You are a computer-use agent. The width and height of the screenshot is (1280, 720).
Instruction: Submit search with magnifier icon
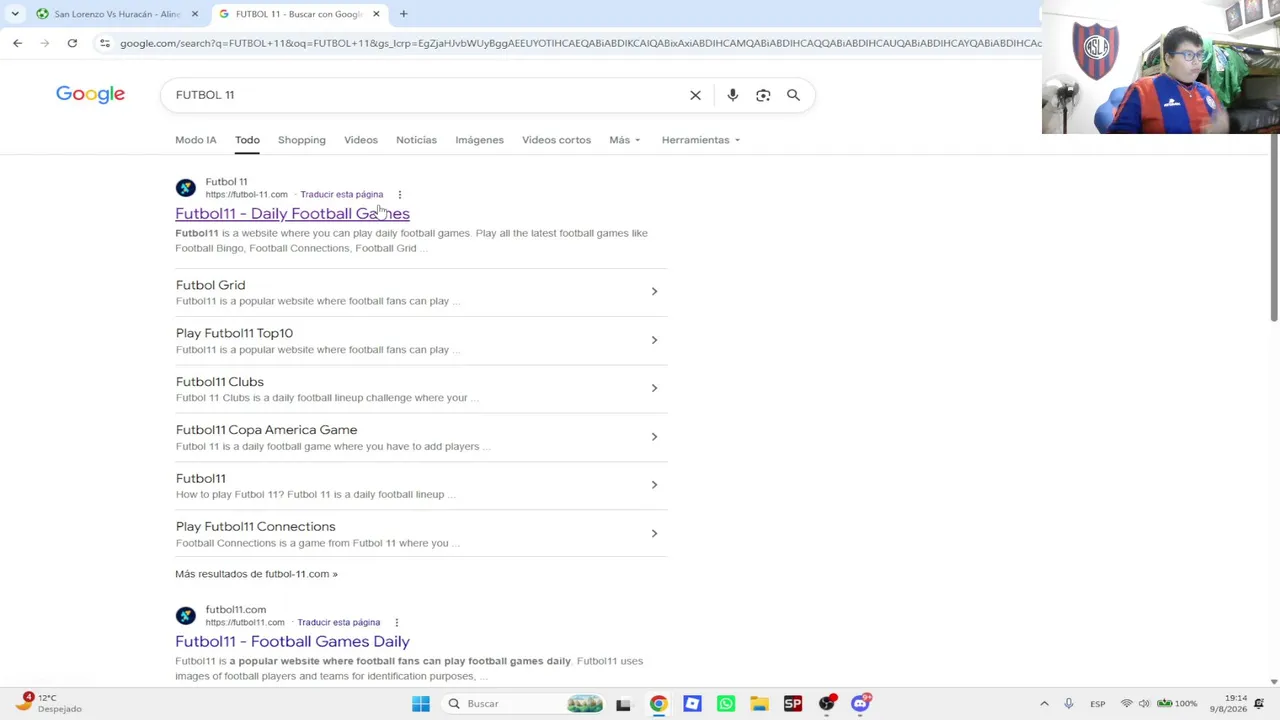click(793, 95)
